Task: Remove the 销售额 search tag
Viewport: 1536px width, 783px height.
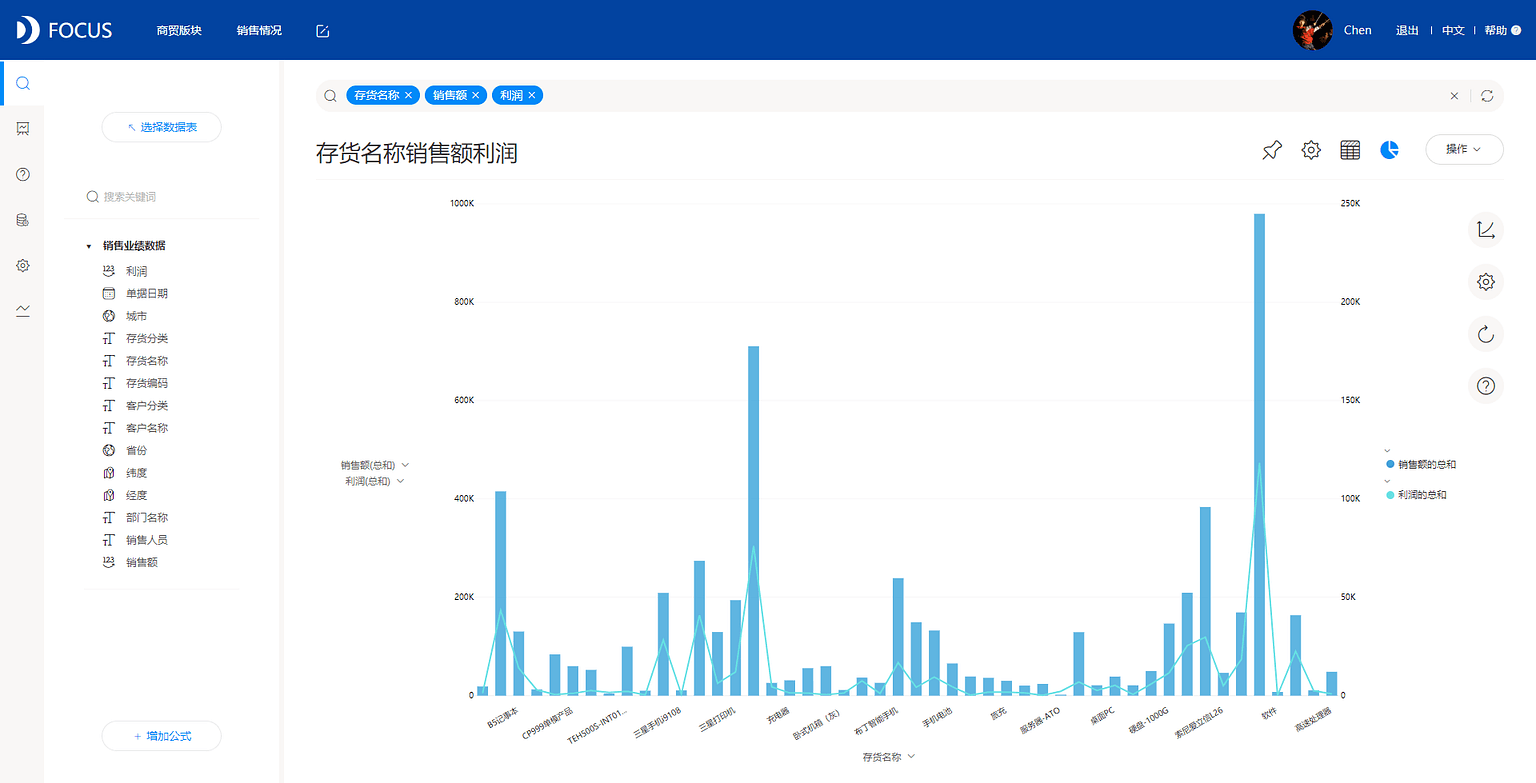Action: (476, 95)
